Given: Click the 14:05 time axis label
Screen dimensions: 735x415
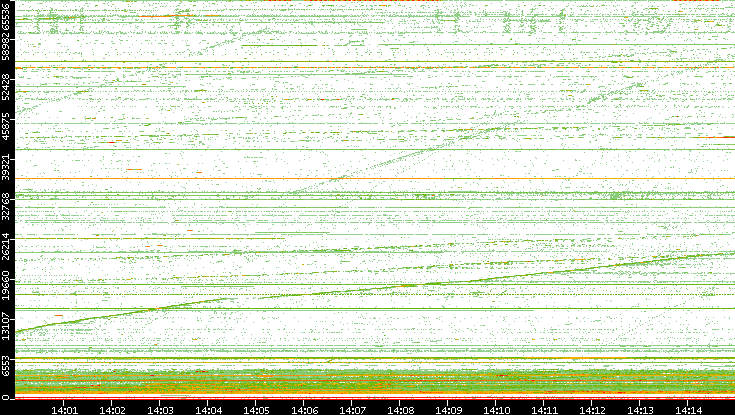Looking at the screenshot, I should (x=255, y=411).
